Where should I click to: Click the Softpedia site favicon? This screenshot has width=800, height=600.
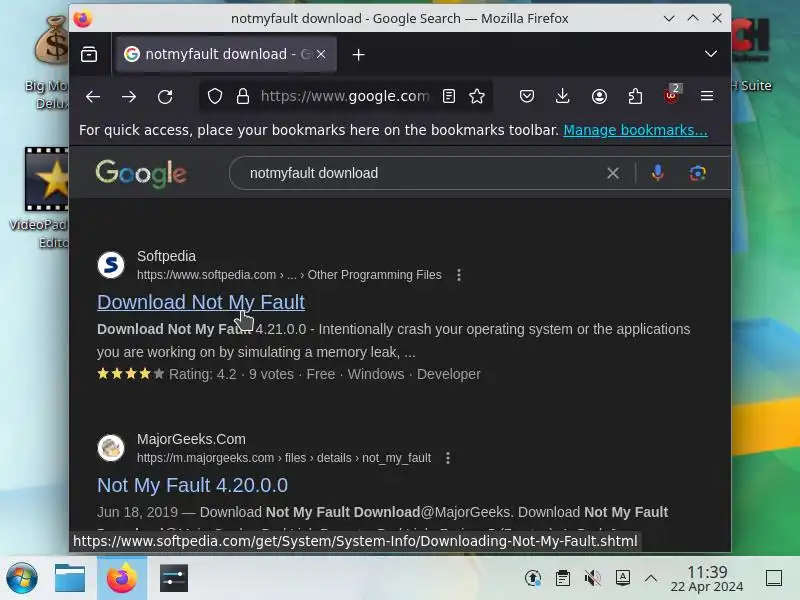tap(111, 265)
